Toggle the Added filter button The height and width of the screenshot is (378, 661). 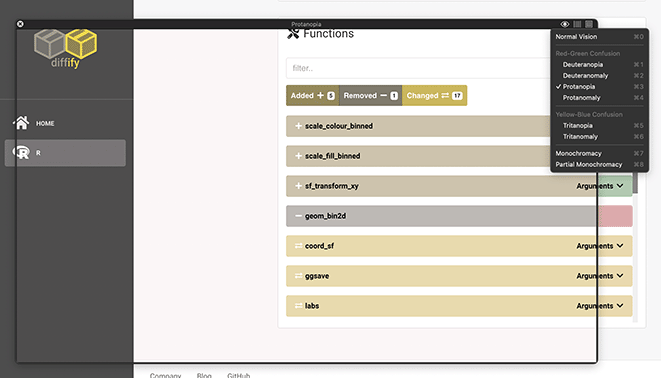[x=312, y=96]
